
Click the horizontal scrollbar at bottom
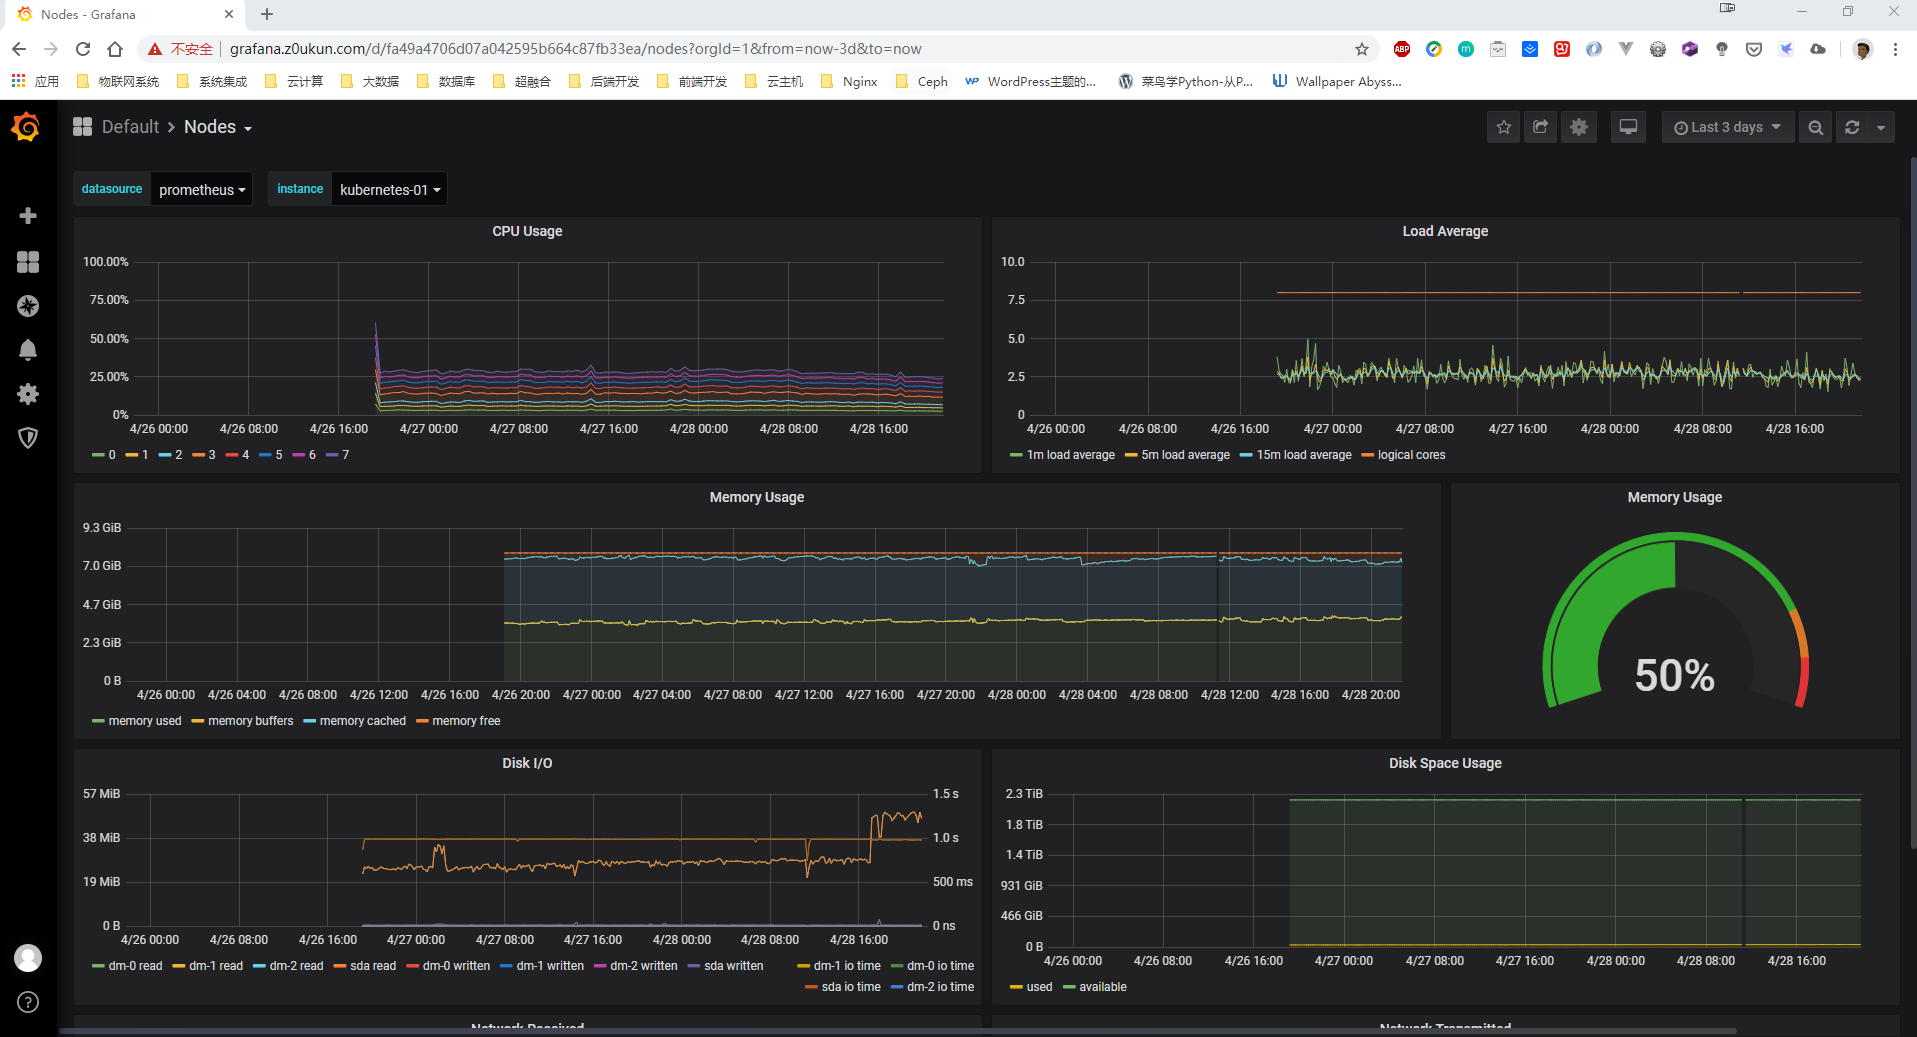[898, 1031]
